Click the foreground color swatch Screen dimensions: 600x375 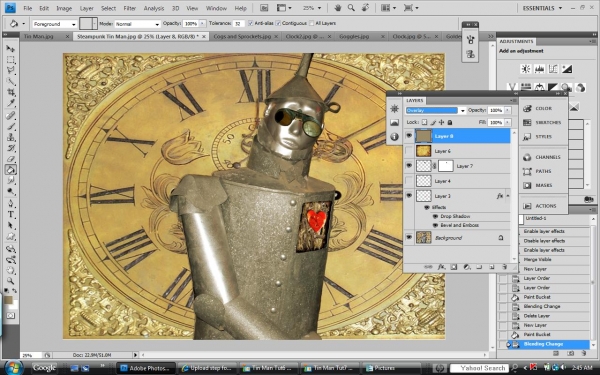tap(8, 300)
